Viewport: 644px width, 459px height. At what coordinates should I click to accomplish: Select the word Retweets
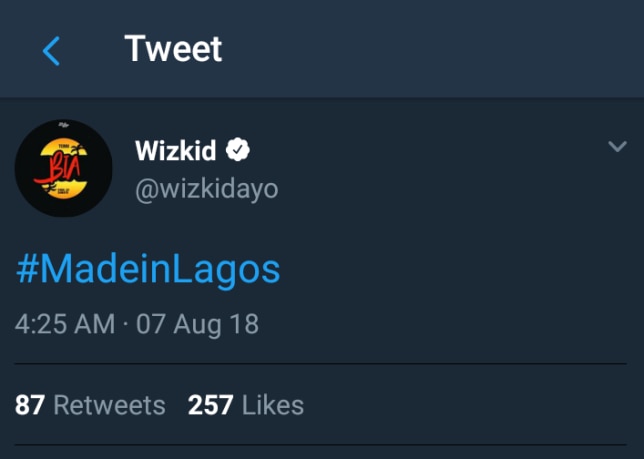(109, 405)
